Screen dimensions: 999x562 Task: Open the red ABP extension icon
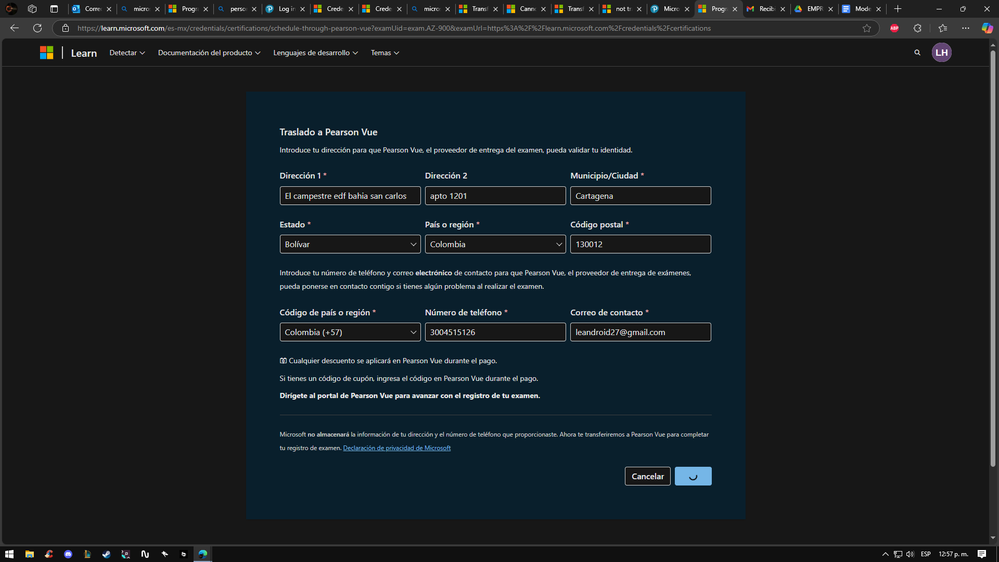895,28
